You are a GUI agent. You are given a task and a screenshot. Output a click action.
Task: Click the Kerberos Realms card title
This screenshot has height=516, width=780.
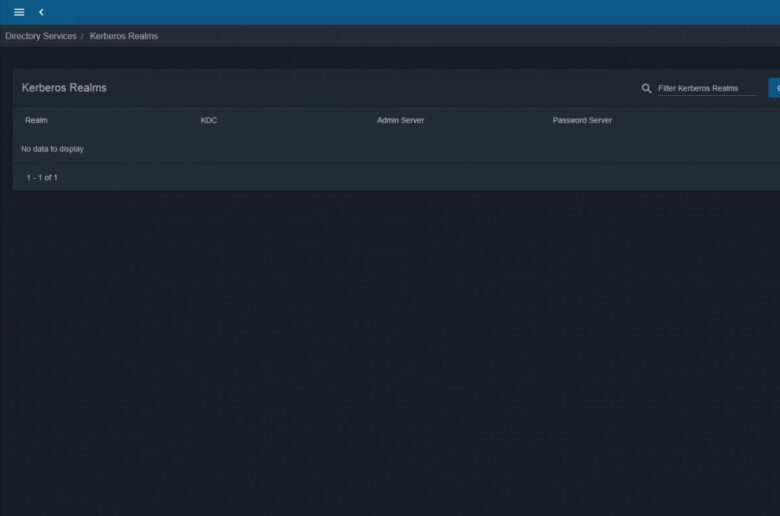(64, 88)
